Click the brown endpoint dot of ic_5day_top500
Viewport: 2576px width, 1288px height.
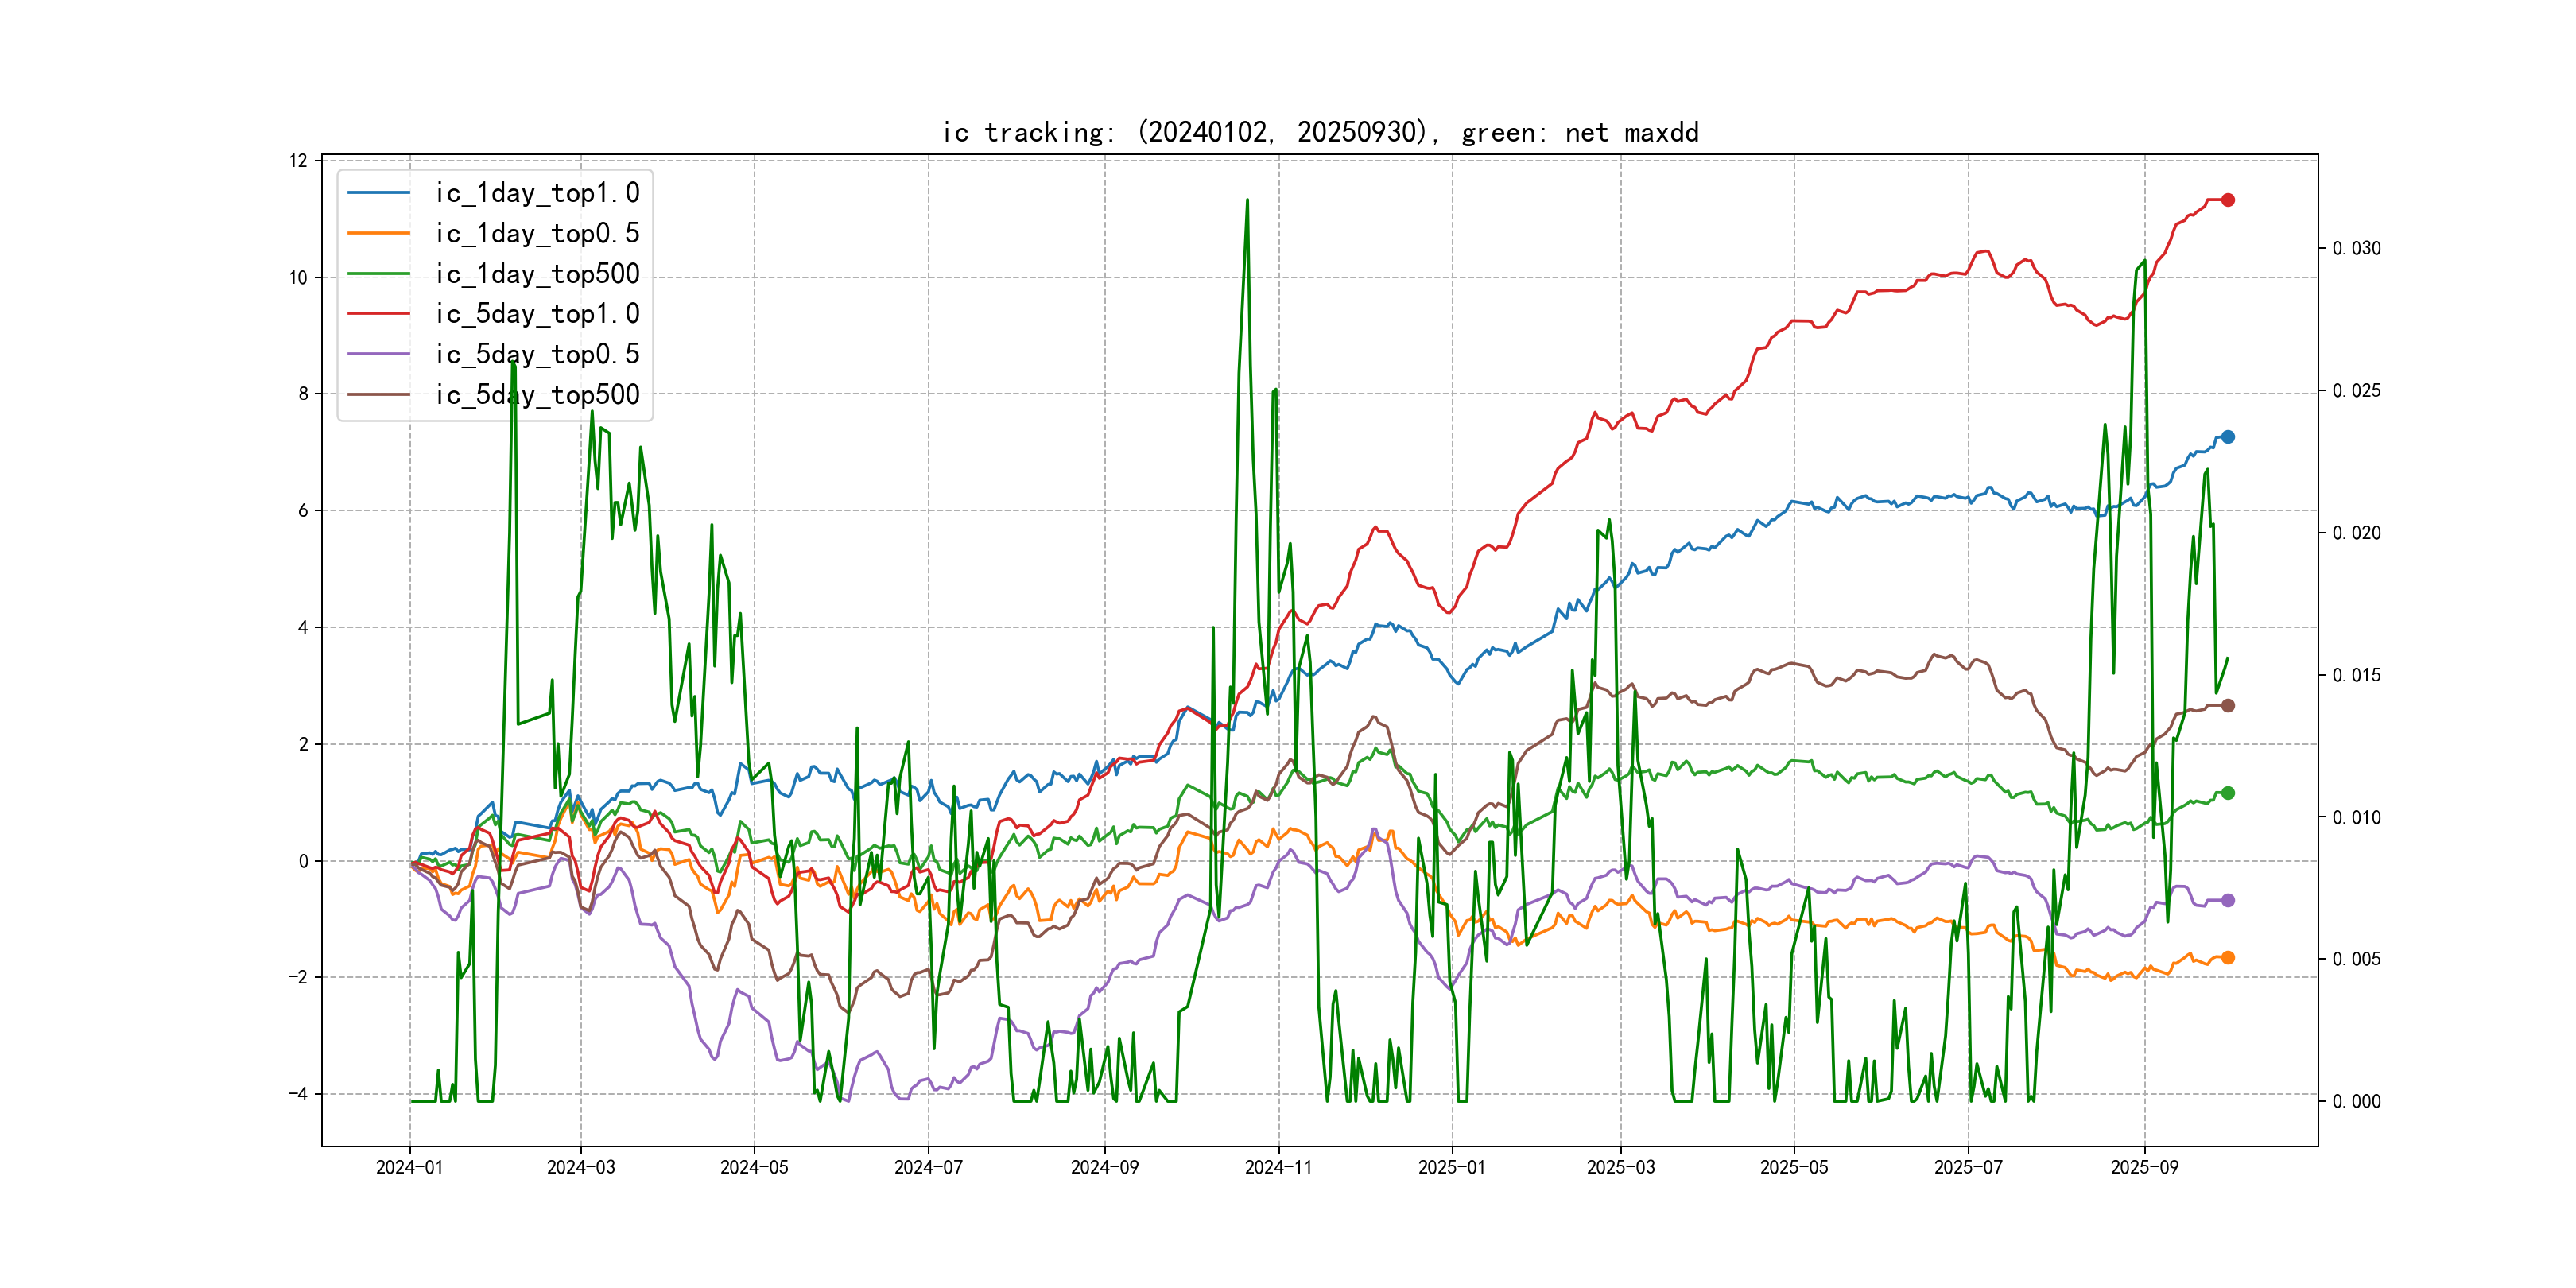2228,705
